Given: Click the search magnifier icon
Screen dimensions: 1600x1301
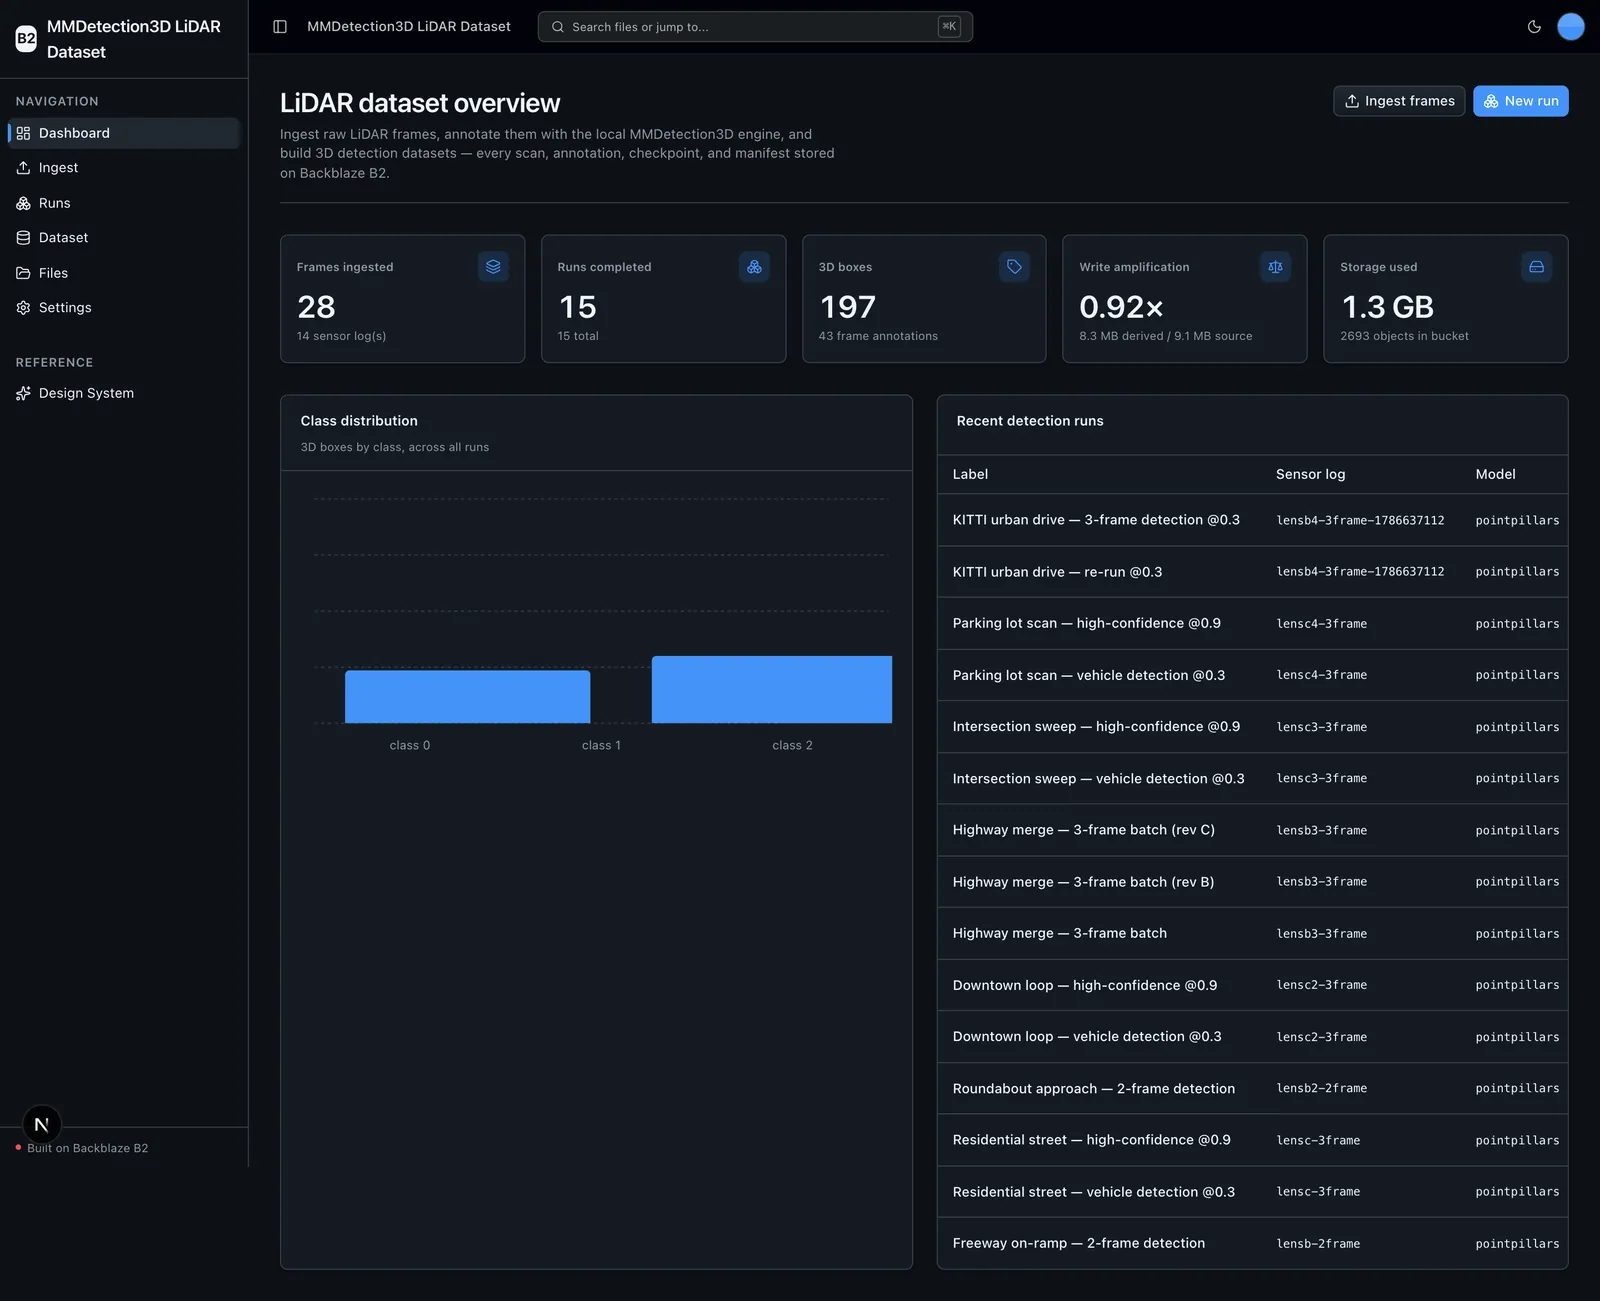Looking at the screenshot, I should [x=558, y=27].
